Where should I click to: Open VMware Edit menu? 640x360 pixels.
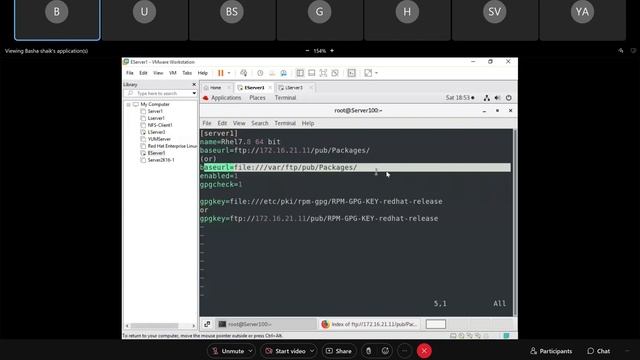(x=143, y=73)
